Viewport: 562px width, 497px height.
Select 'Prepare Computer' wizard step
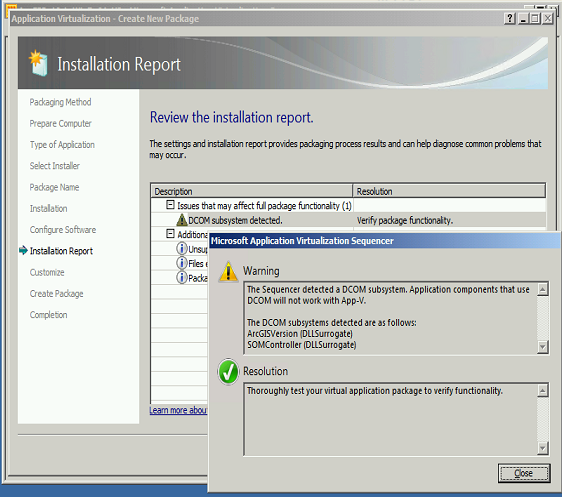pos(61,123)
